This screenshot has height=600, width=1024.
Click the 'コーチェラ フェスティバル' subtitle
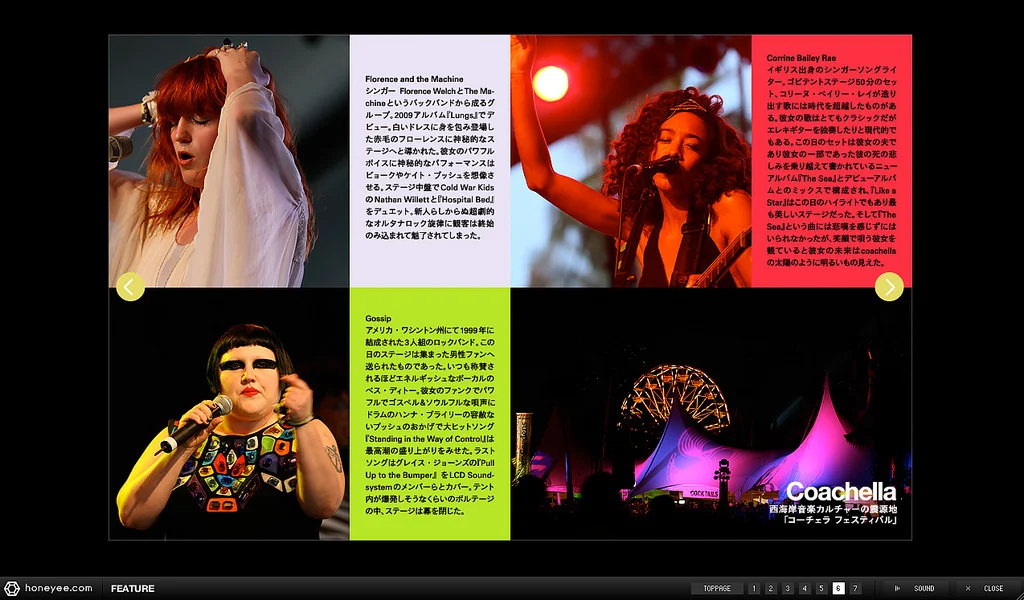pyautogui.click(x=840, y=520)
